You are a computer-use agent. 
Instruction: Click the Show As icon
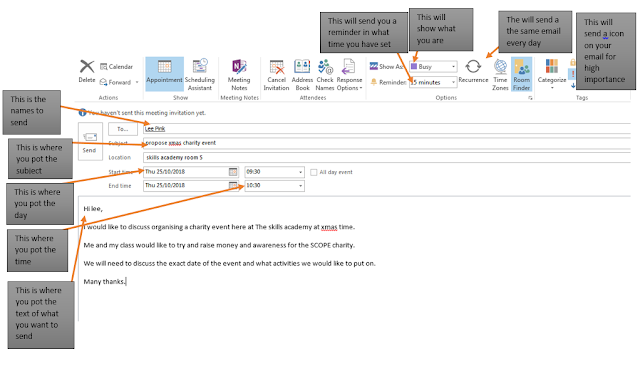coord(373,66)
